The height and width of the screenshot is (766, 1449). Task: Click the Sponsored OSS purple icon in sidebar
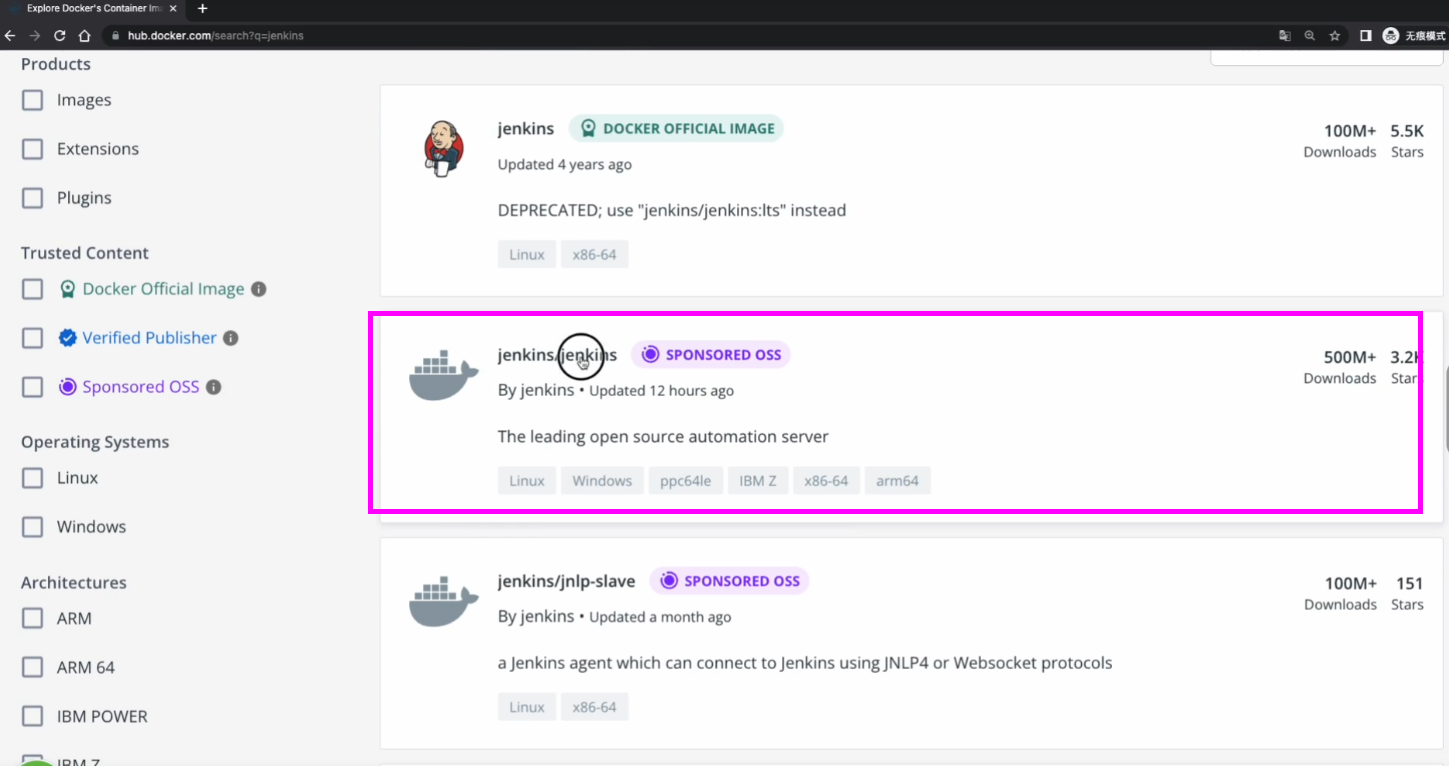[x=68, y=387]
